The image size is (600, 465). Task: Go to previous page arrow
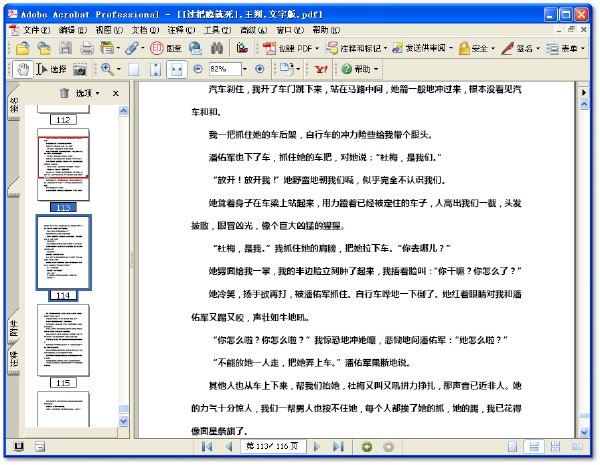tap(229, 447)
